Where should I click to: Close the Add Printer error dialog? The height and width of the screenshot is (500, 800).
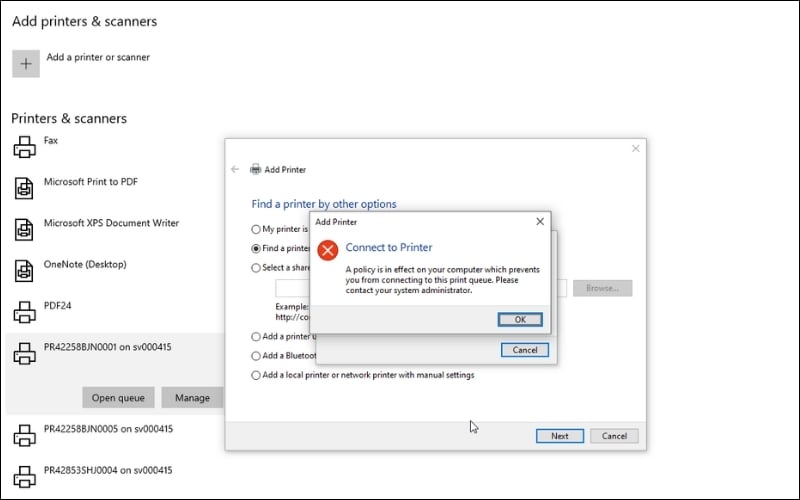pos(540,221)
